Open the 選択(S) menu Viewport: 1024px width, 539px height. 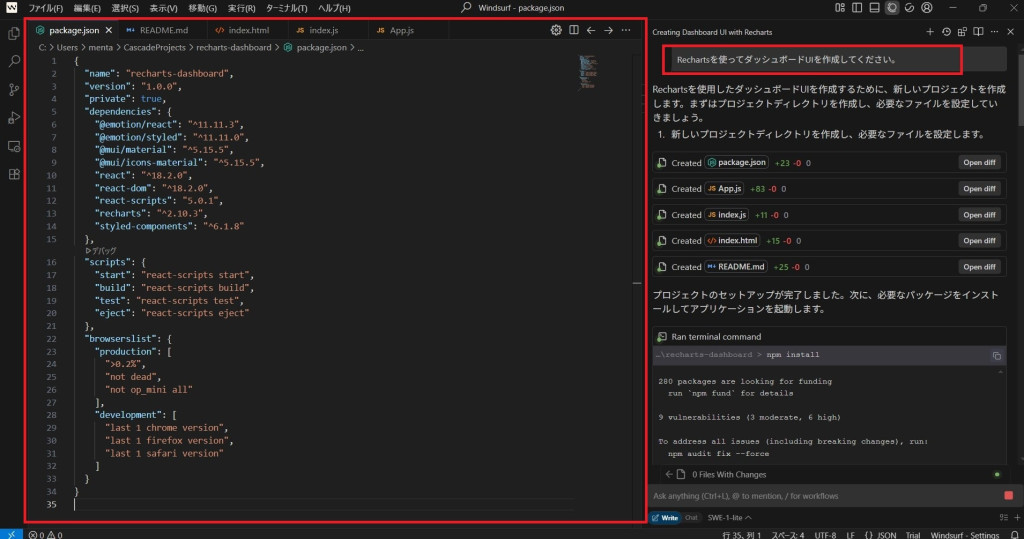click(x=125, y=8)
